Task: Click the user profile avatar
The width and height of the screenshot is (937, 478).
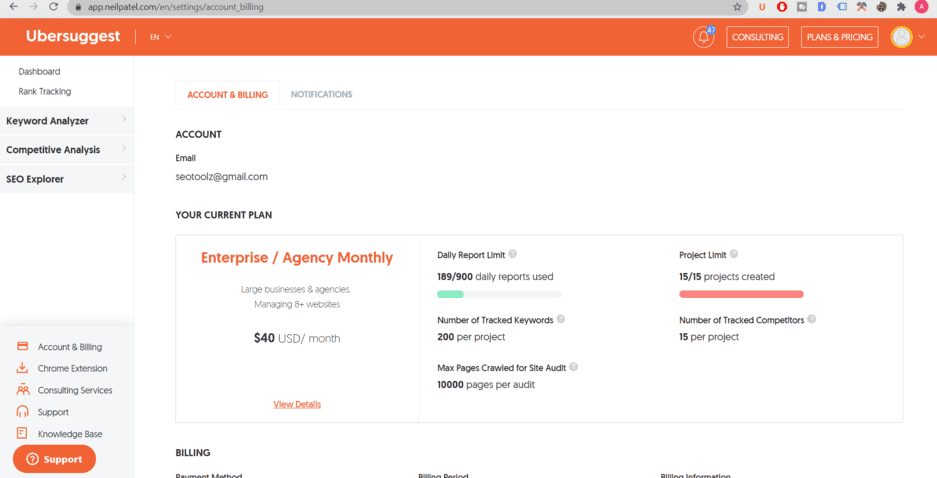Action: [901, 37]
